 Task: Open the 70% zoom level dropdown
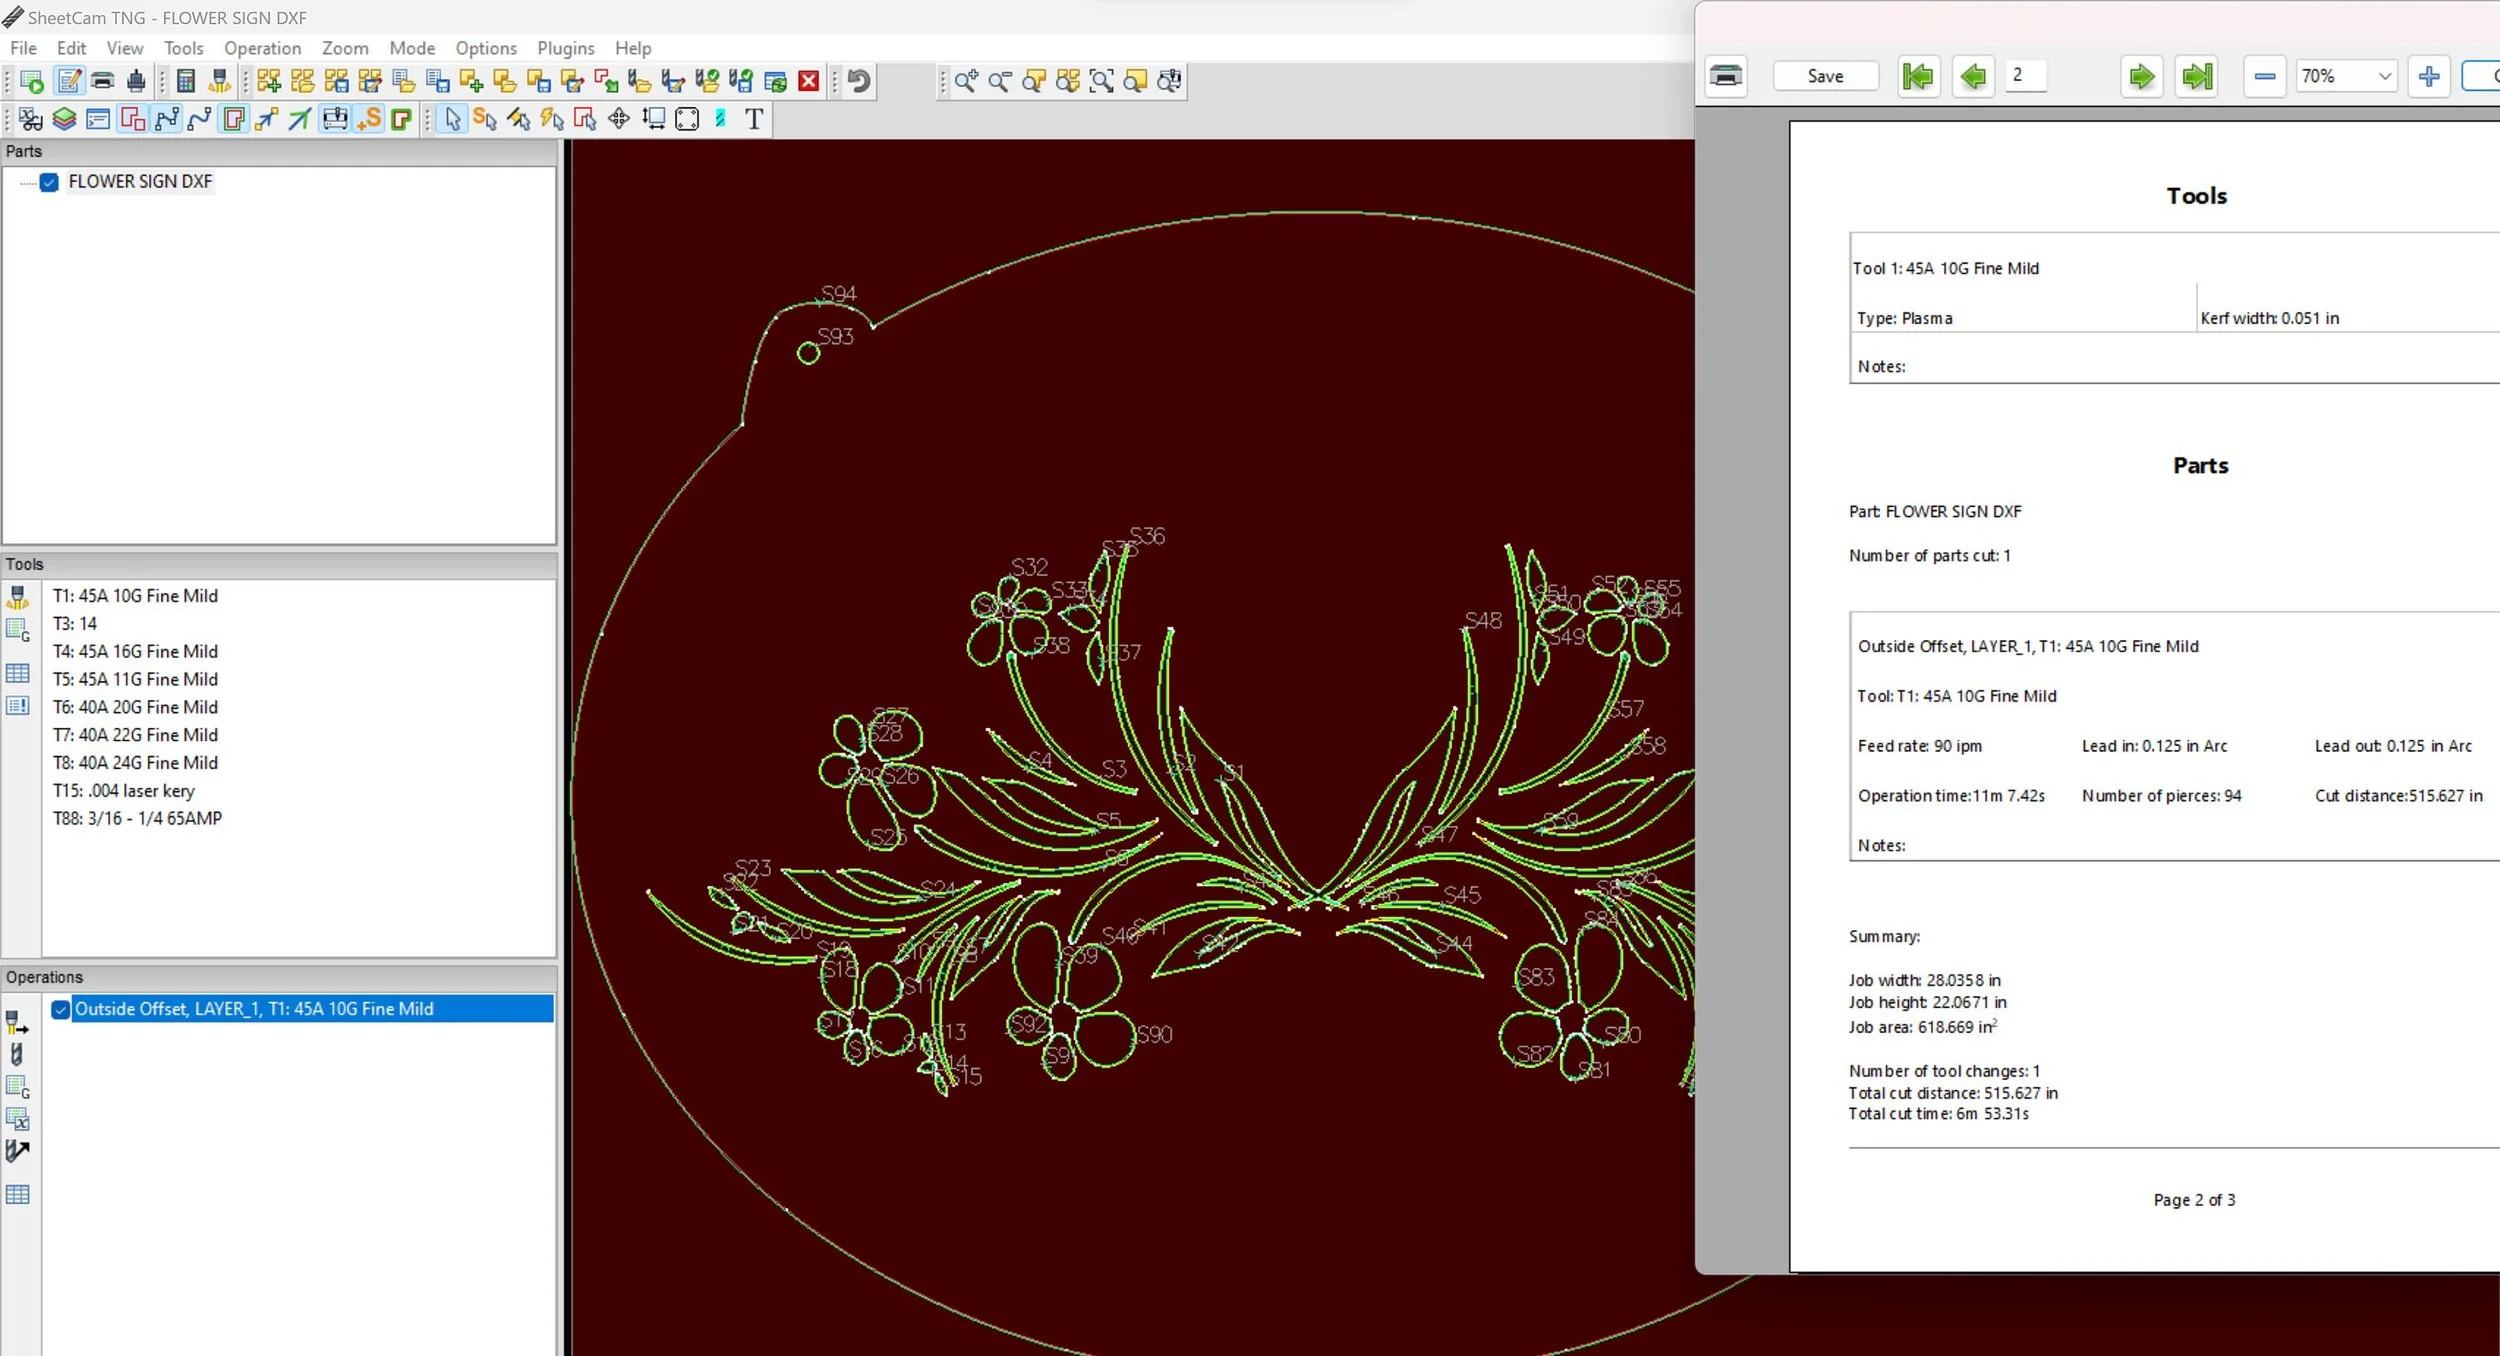pos(2384,76)
